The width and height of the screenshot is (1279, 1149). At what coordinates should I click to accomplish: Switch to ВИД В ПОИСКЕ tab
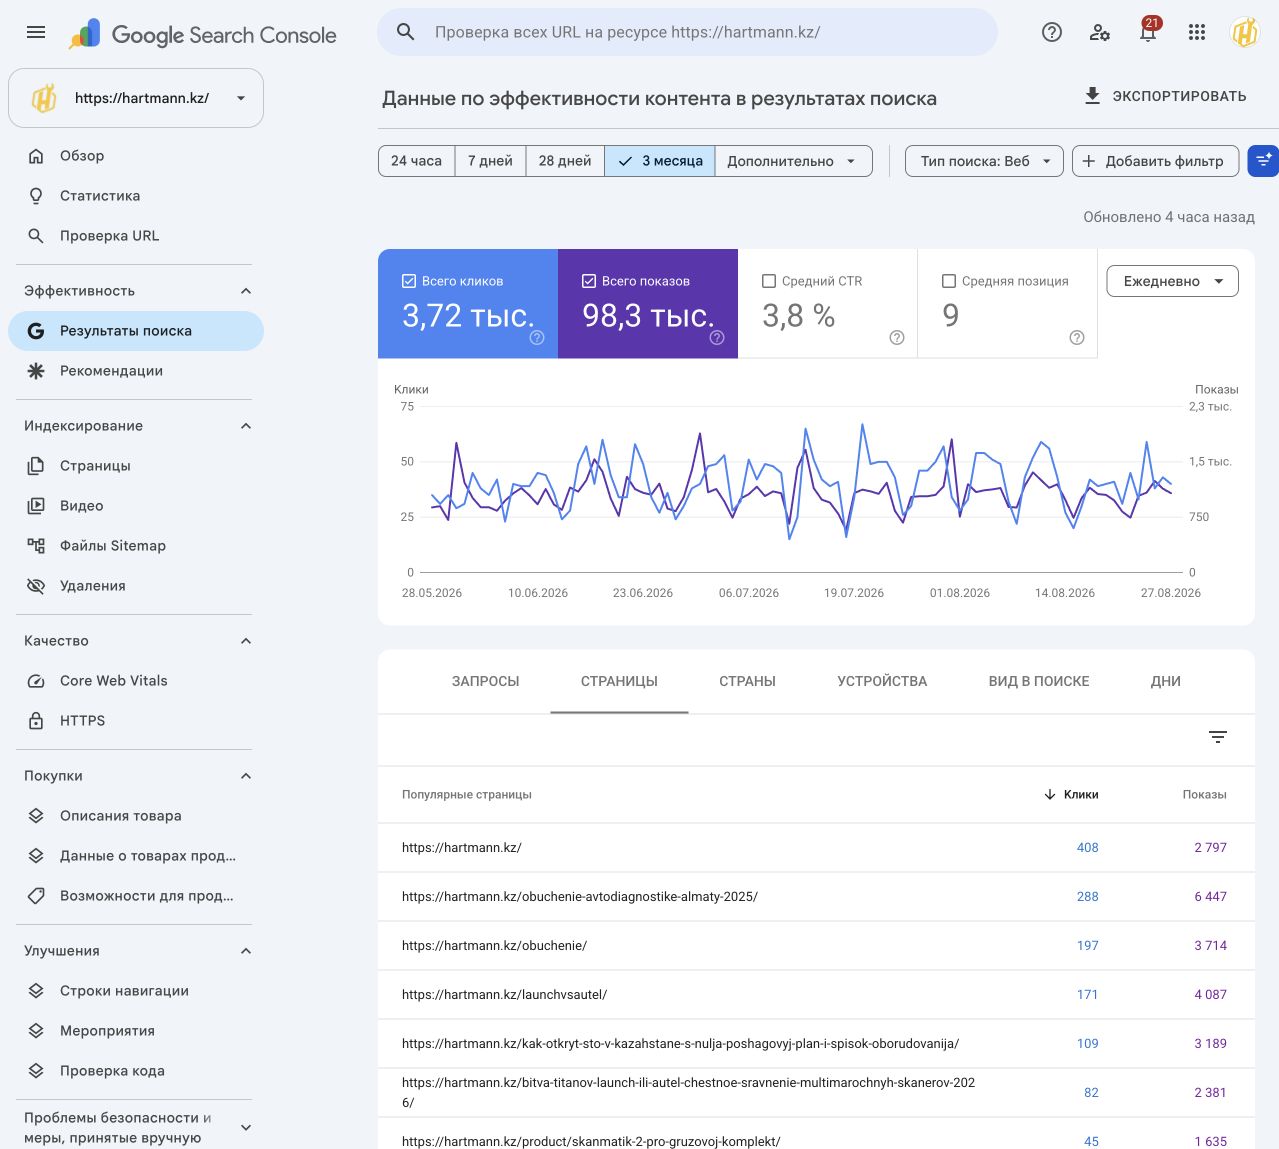click(1039, 681)
